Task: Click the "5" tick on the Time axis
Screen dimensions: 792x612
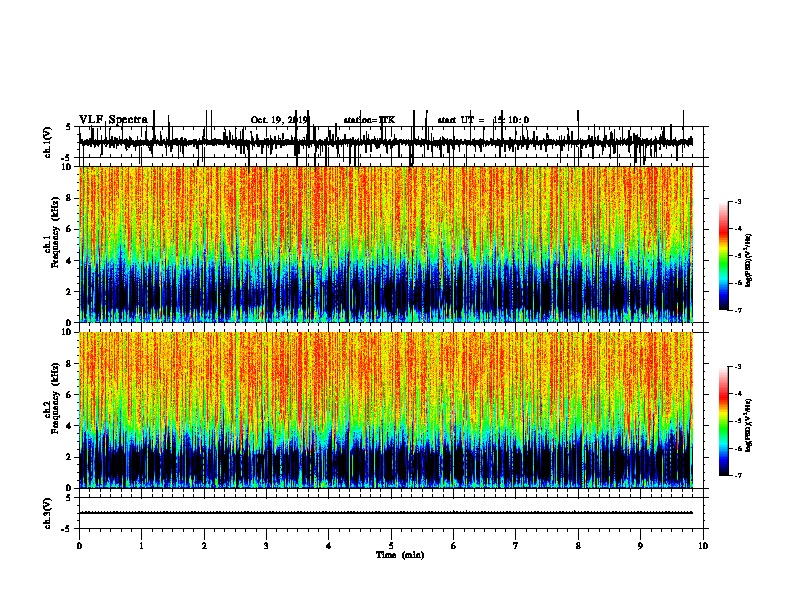Action: coord(391,546)
